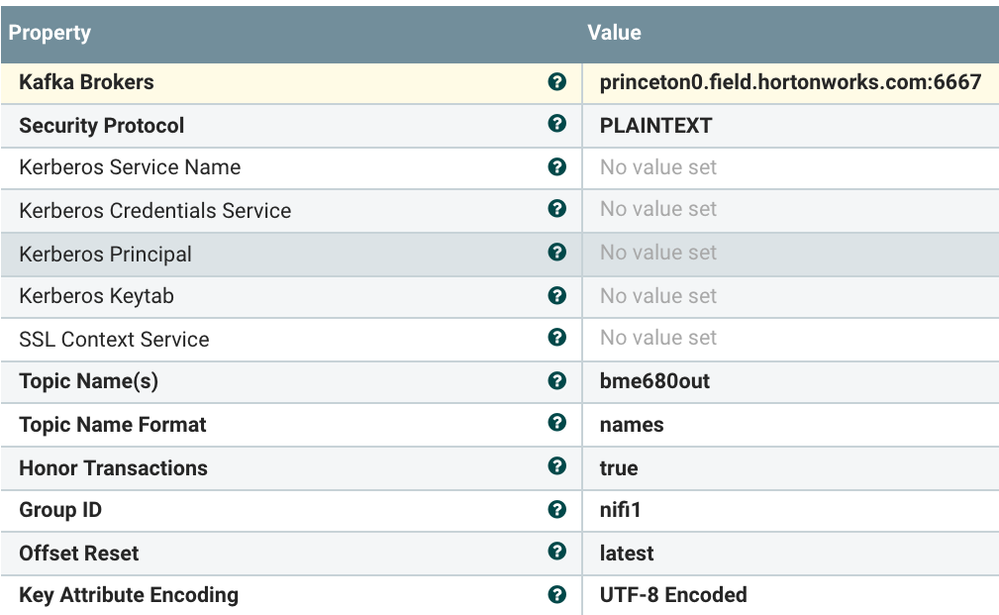The image size is (999, 615).
Task: Click the Topic Name Format help icon
Action: pyautogui.click(x=558, y=423)
